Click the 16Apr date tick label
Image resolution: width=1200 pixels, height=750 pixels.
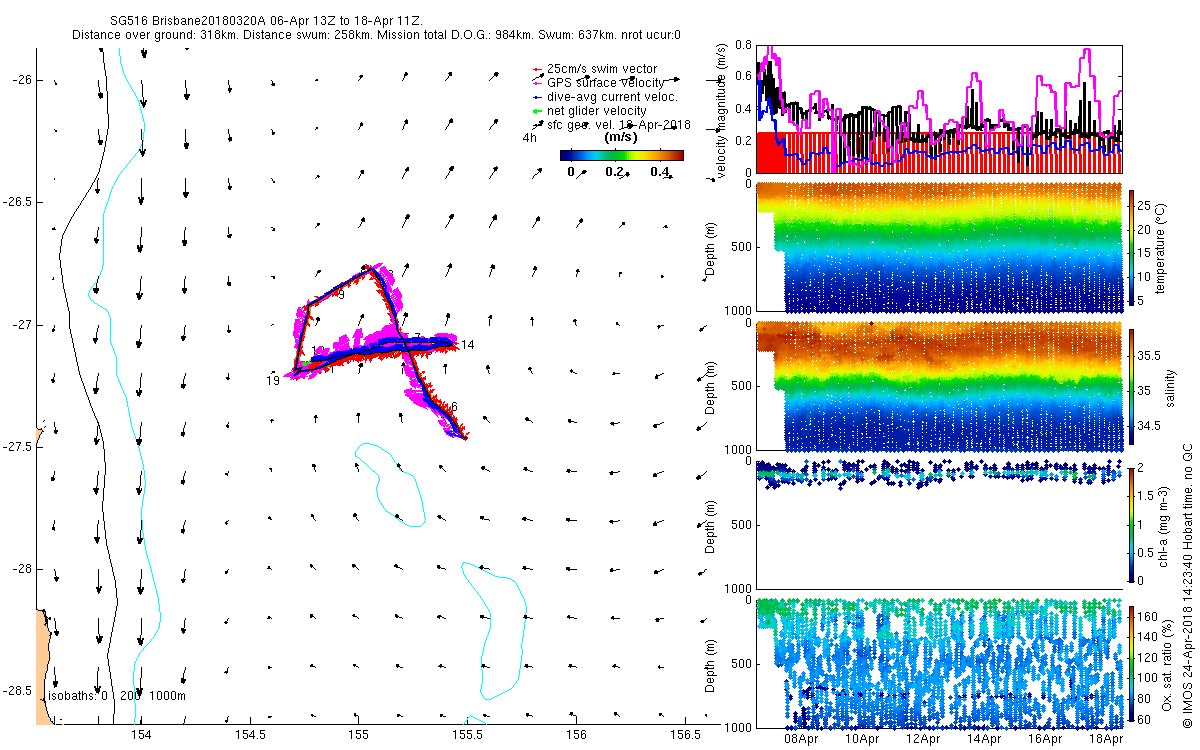point(1046,740)
